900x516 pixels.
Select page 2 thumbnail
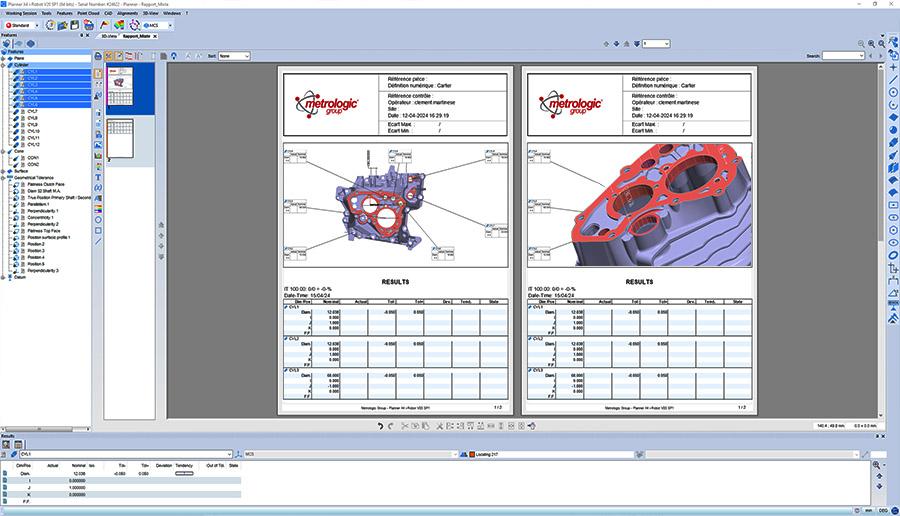(x=120, y=138)
